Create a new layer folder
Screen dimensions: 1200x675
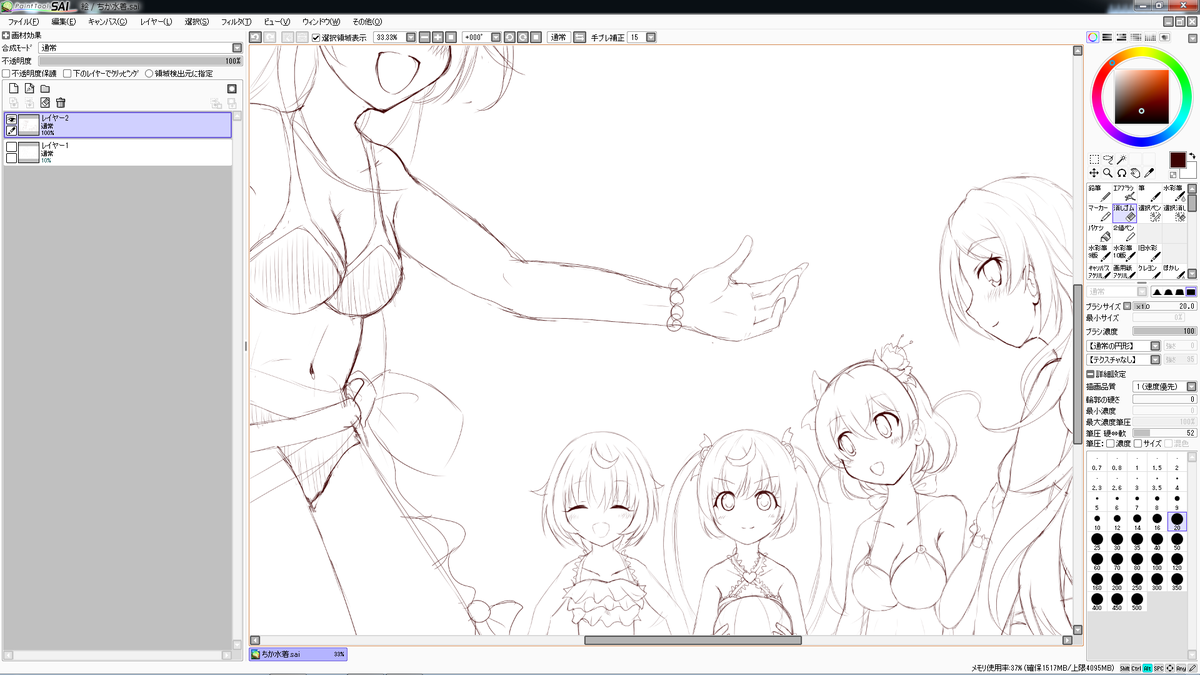click(45, 88)
